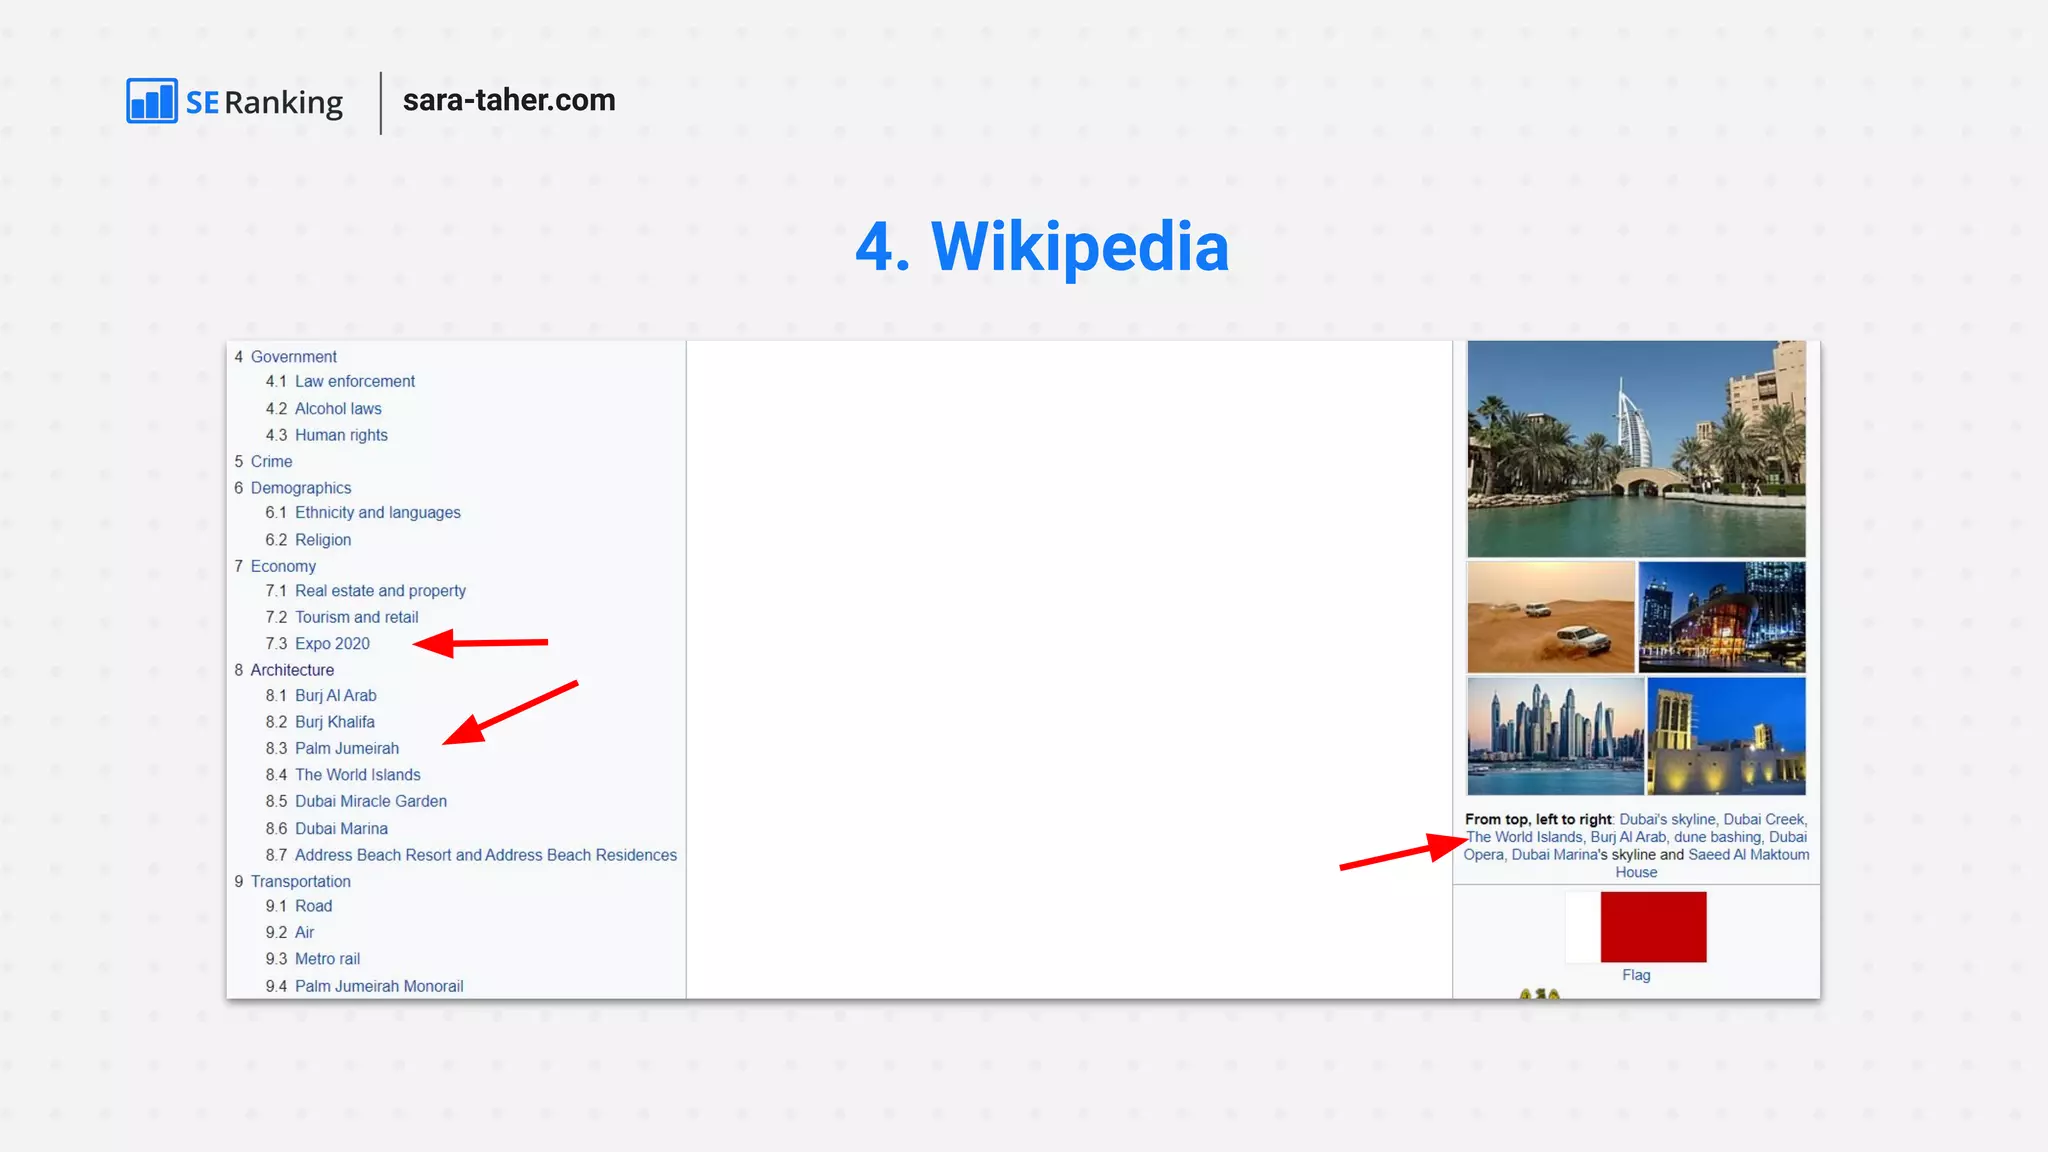The image size is (2048, 1152).
Task: Open the Saeed Al Maktoum House photo
Action: click(x=1726, y=736)
